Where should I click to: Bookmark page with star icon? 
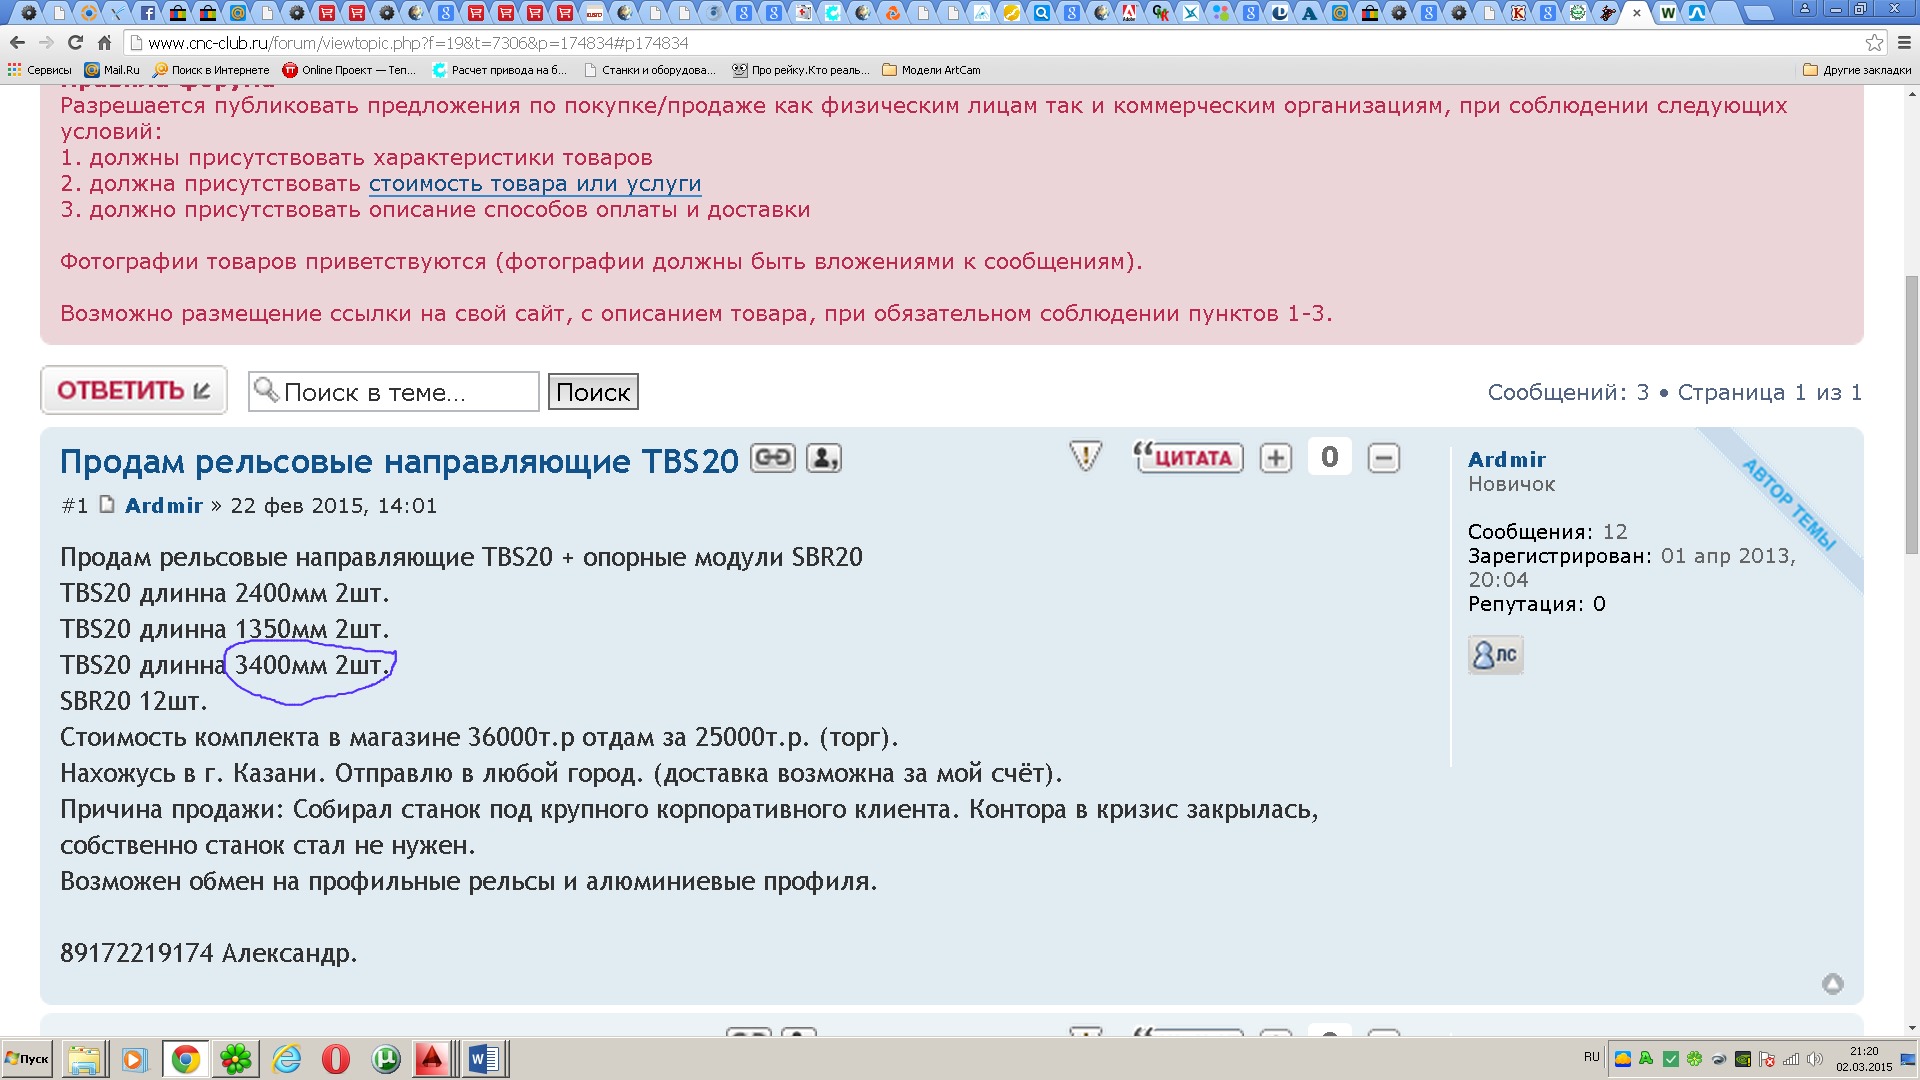click(1874, 43)
